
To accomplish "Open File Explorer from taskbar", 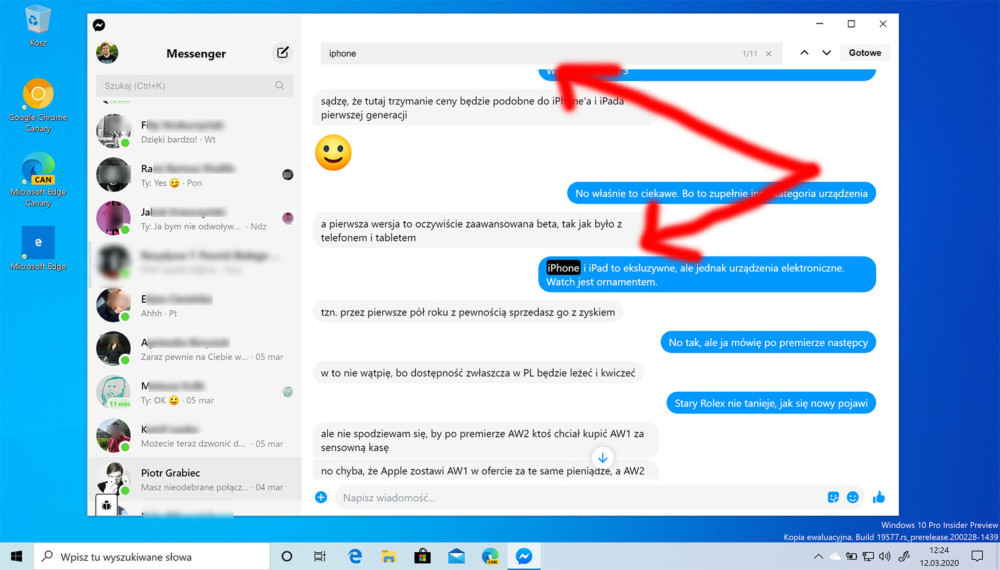I will point(388,557).
